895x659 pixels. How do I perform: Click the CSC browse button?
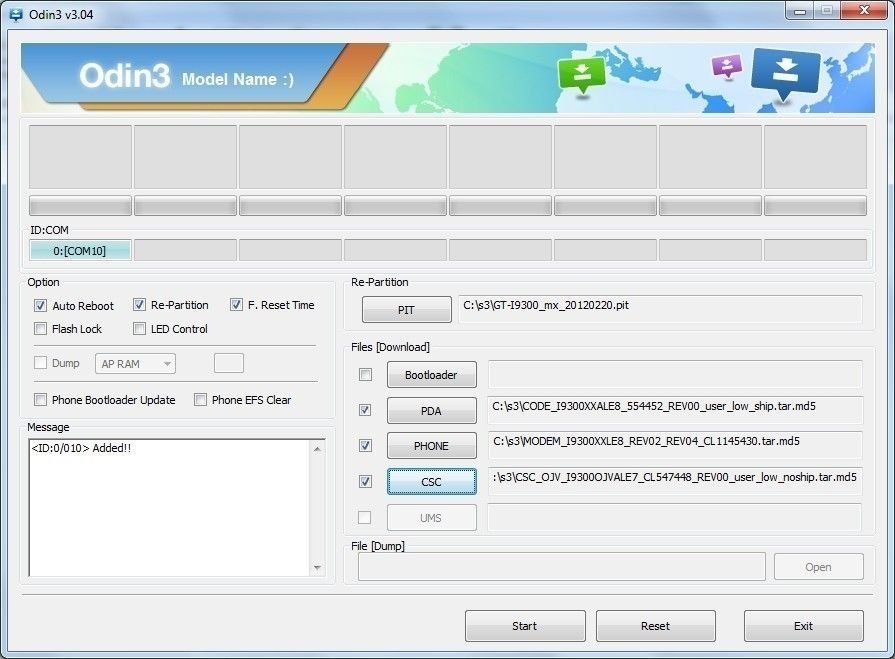(432, 482)
